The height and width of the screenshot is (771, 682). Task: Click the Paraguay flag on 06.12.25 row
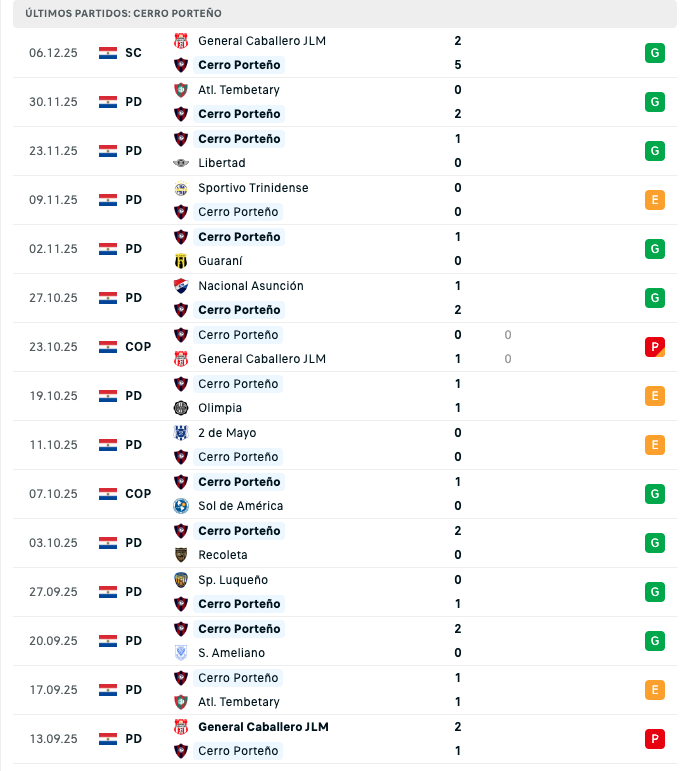click(108, 53)
